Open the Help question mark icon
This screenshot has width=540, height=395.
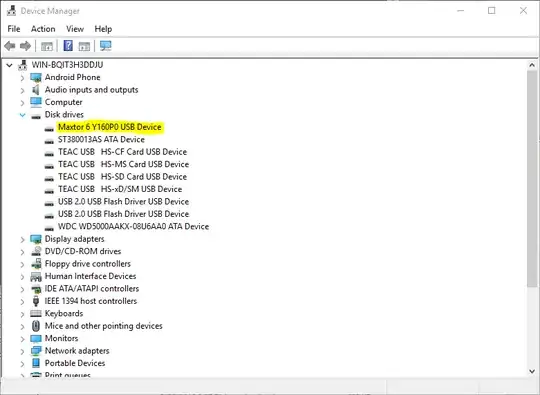[x=68, y=45]
